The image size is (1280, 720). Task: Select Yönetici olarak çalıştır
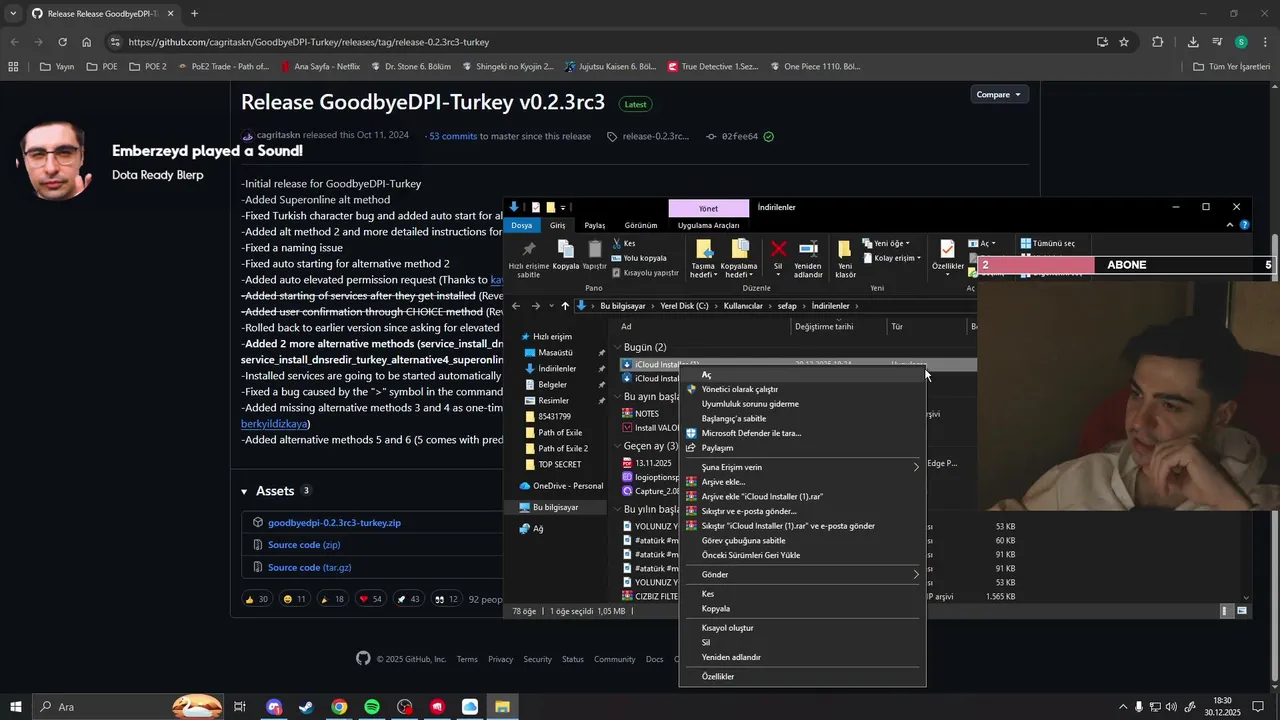click(x=803, y=389)
